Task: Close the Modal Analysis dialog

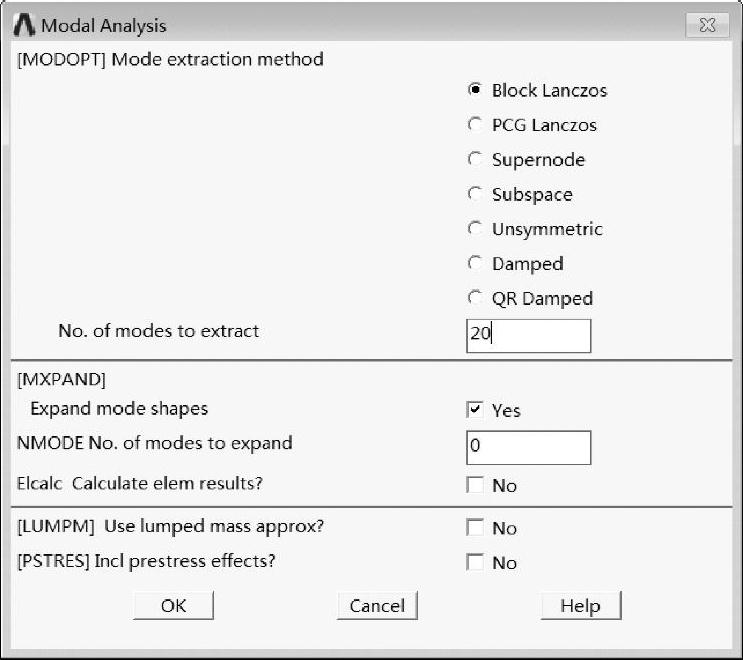Action: [x=707, y=25]
